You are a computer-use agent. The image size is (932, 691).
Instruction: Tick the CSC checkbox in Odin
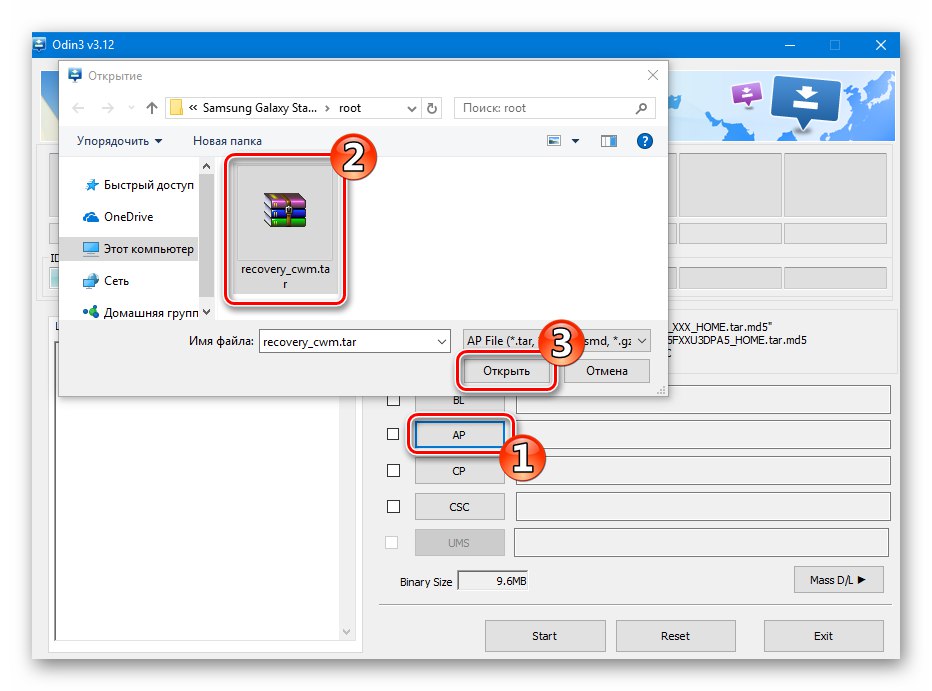click(393, 506)
